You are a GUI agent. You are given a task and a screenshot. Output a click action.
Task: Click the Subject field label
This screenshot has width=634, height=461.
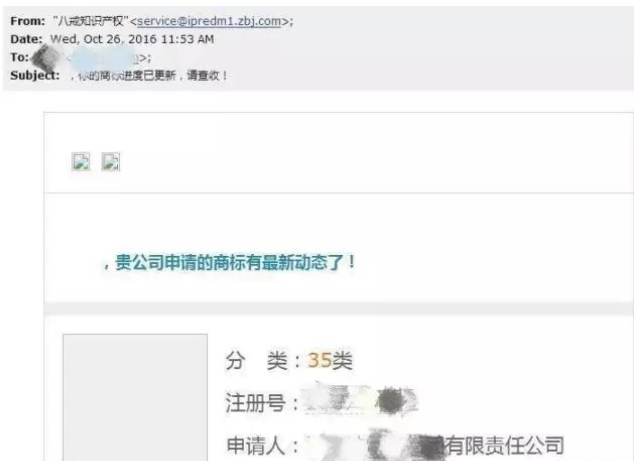35,76
